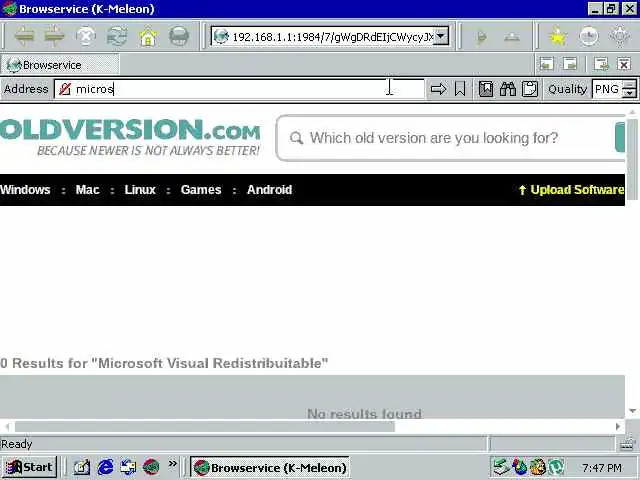Click the Back navigation arrow icon
This screenshot has height=480, width=640.
point(24,37)
